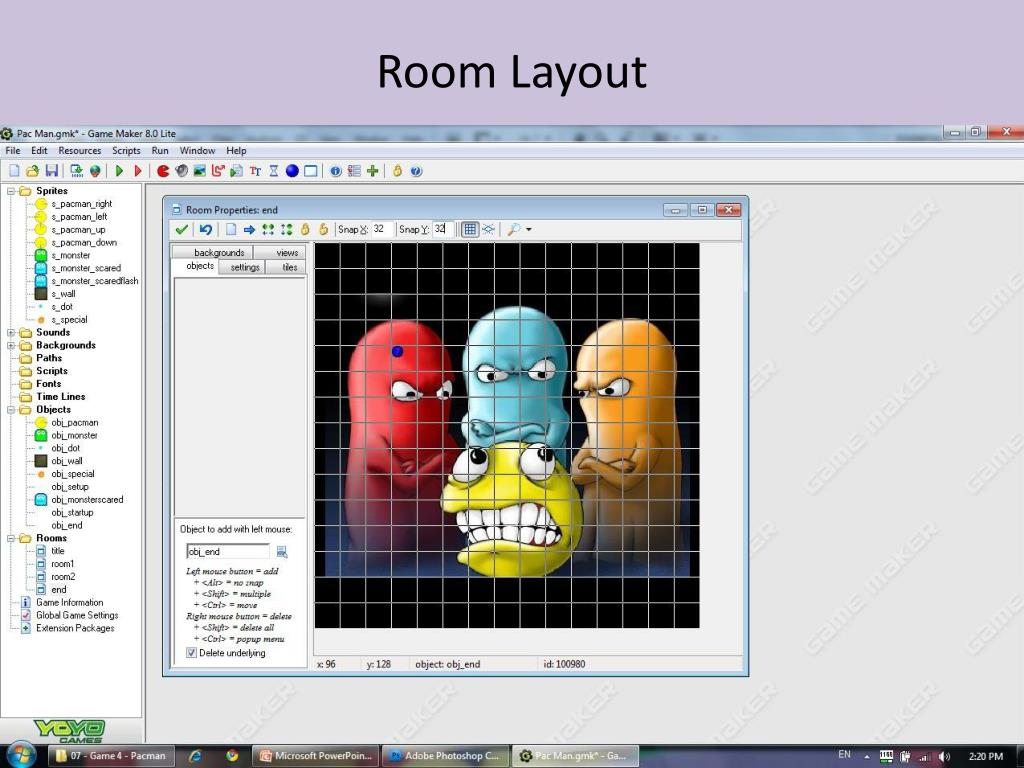Open extension packages with the green plus

[x=372, y=171]
